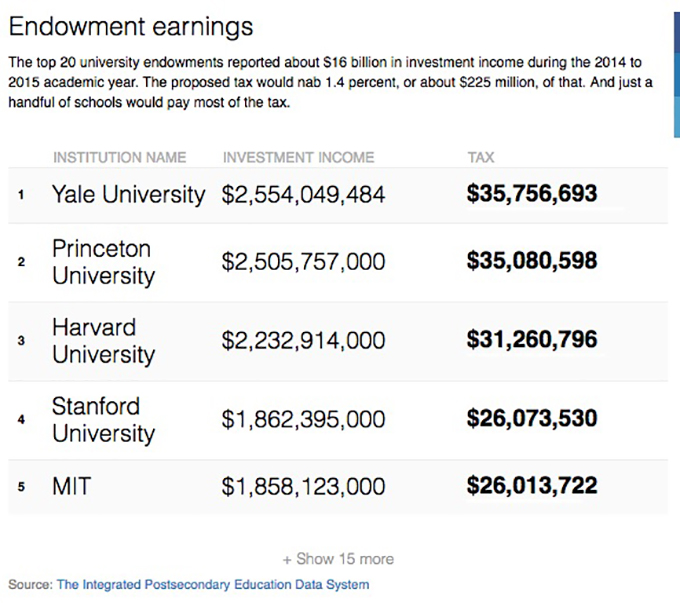
Task: Sort by the INVESTMENT INCOME column header
Action: point(298,157)
